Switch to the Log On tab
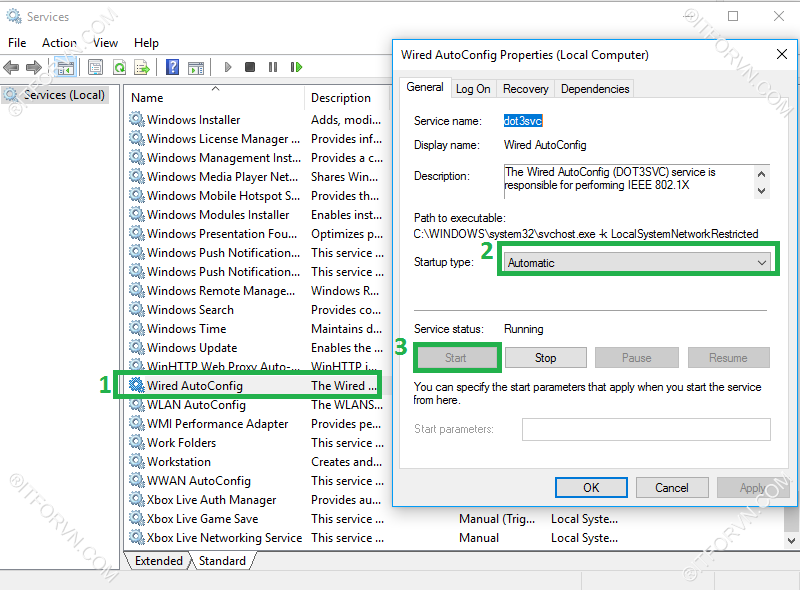The height and width of the screenshot is (590, 800). [472, 88]
